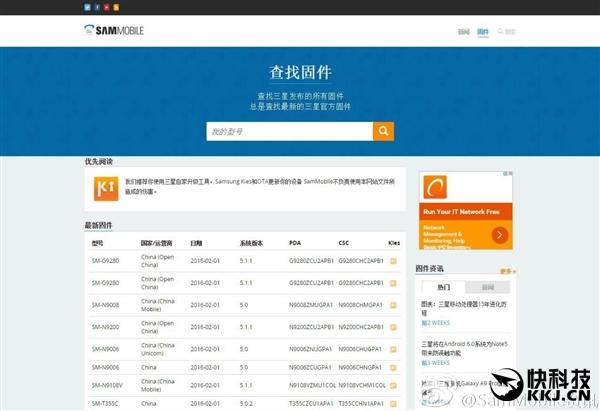Click PDA value N9200ZCU2APB1
This screenshot has width=600, height=411.
pyautogui.click(x=311, y=327)
